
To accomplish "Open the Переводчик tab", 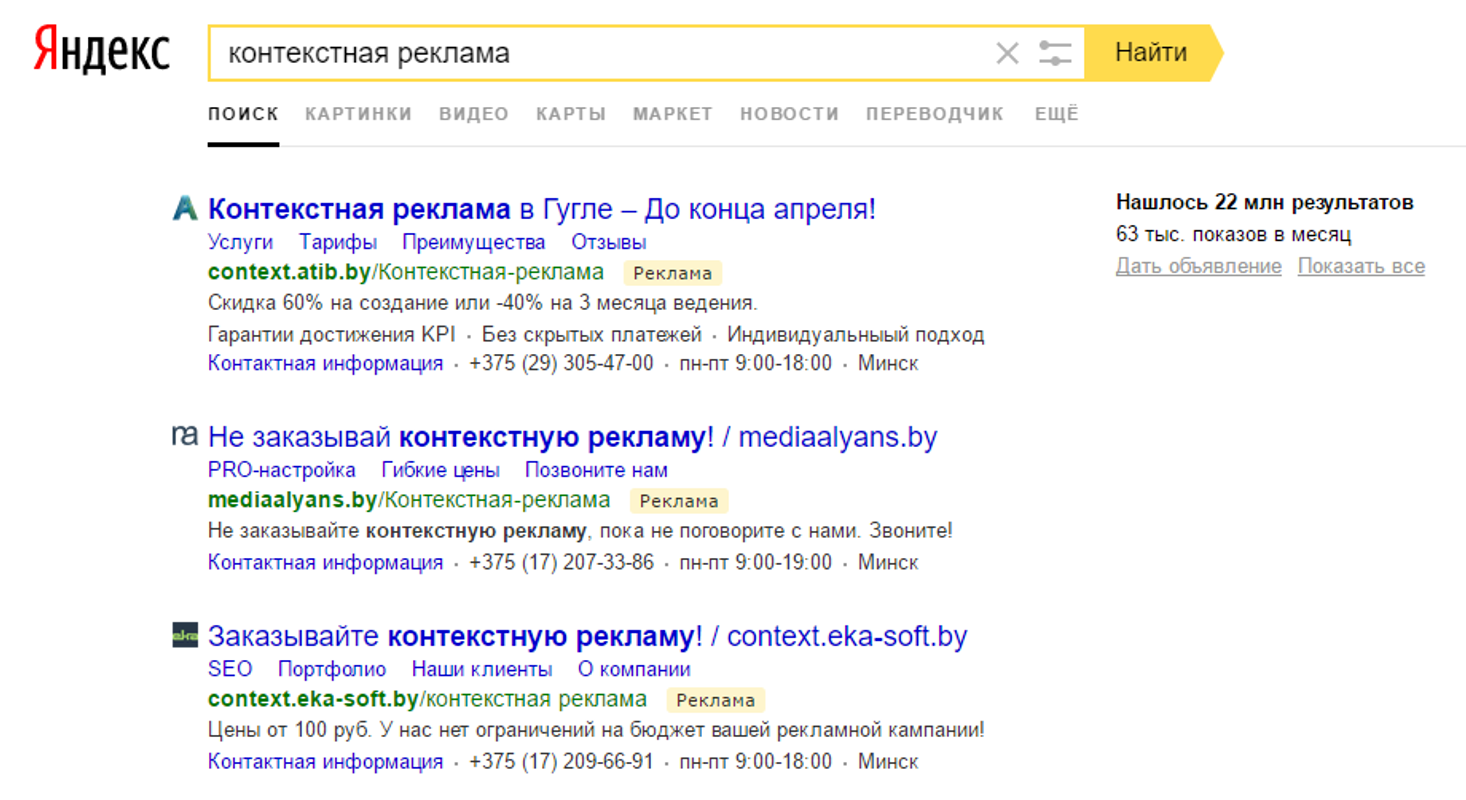I will [935, 114].
